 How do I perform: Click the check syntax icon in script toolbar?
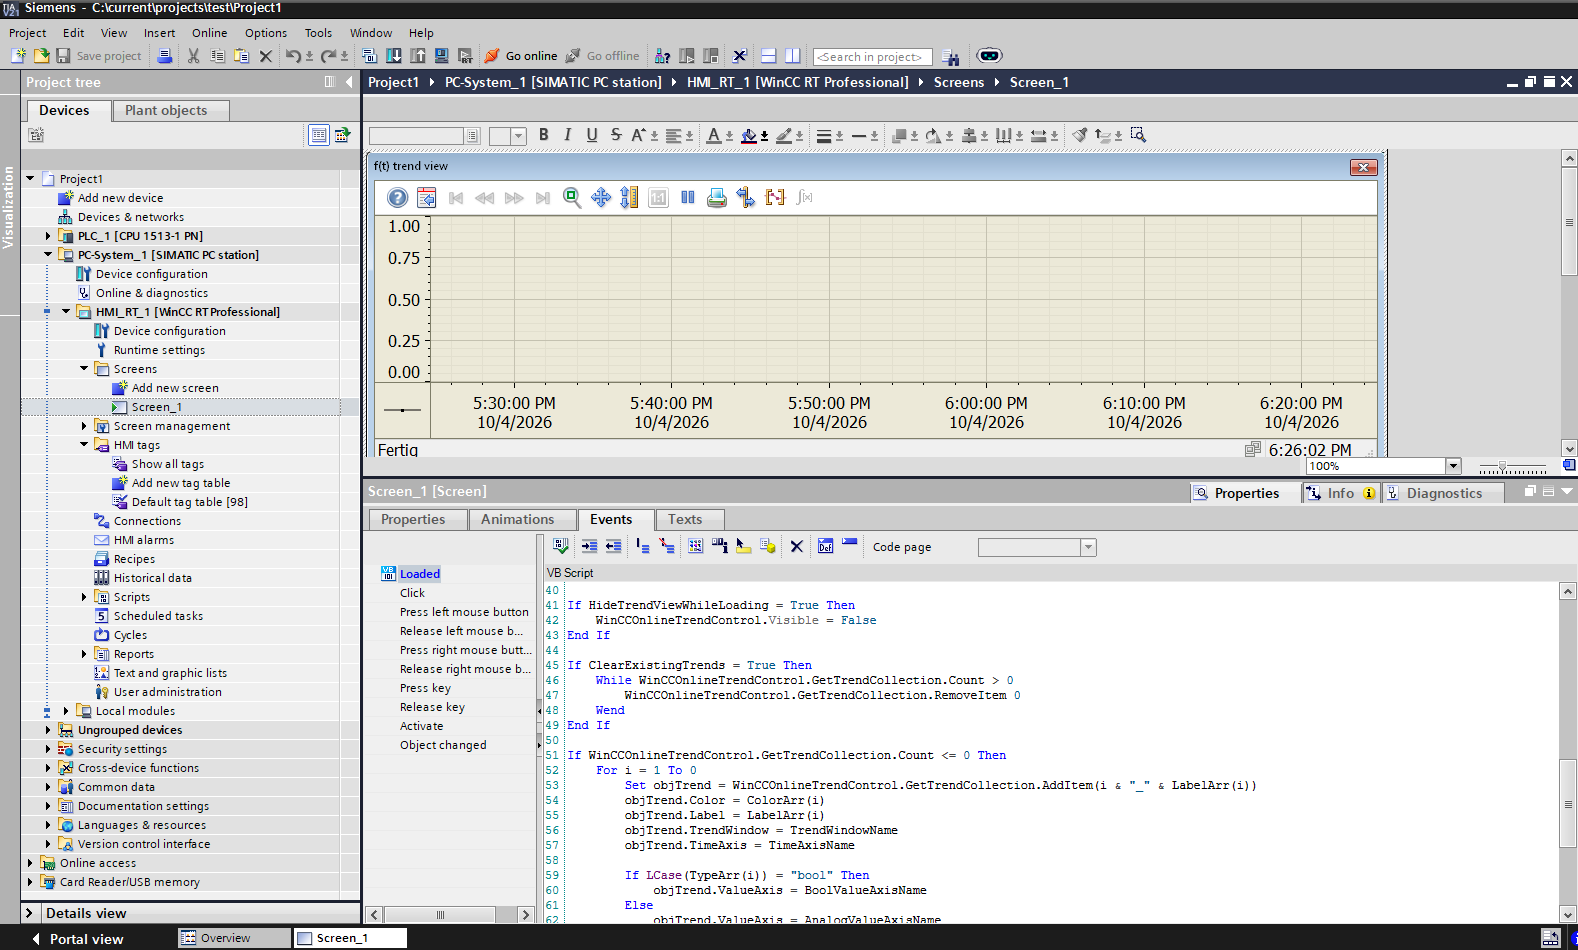click(x=561, y=546)
